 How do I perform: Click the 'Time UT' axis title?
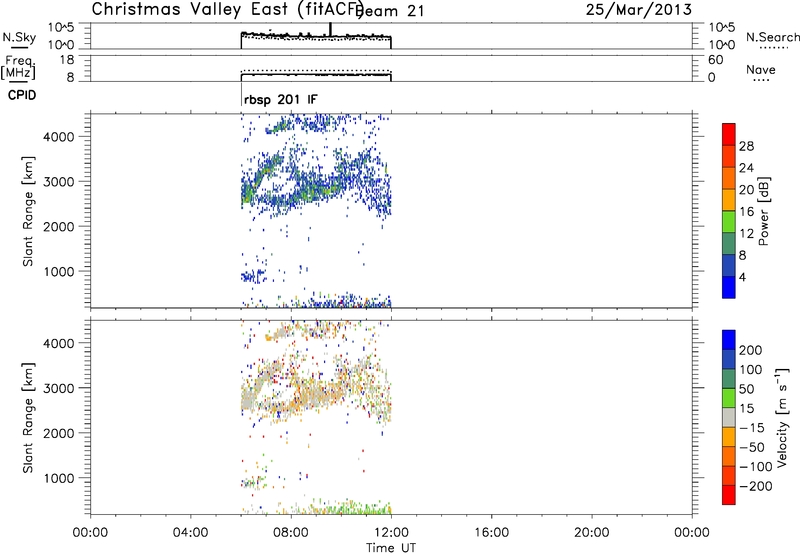pos(391,548)
